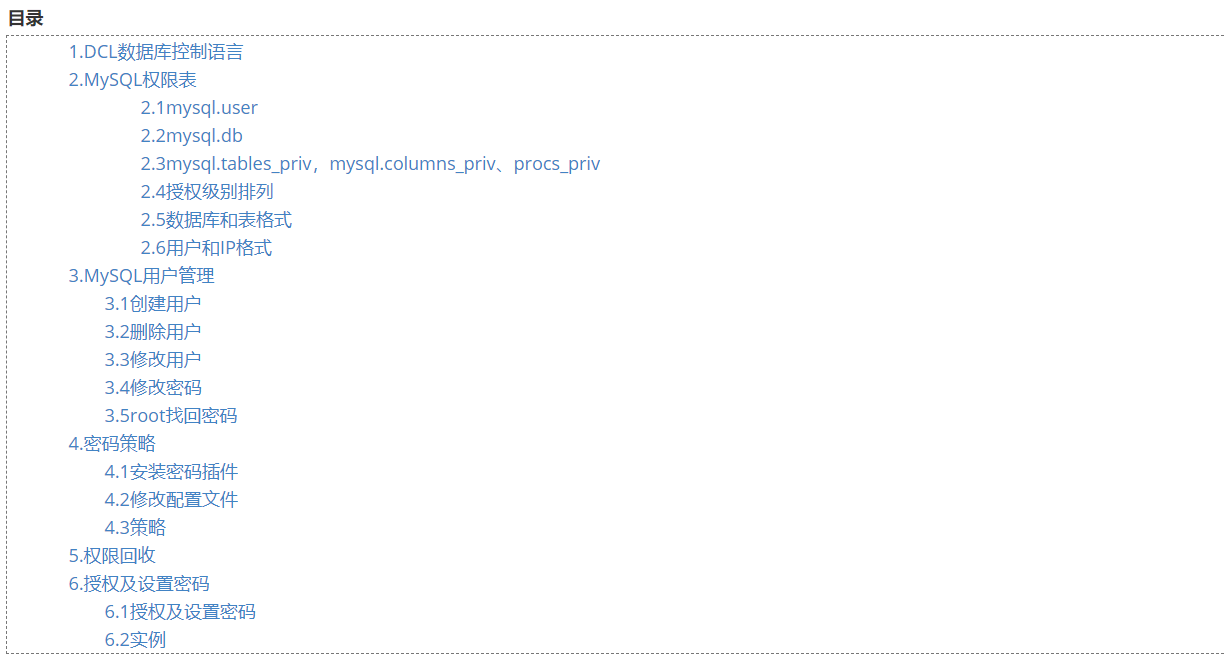This screenshot has height=662, width=1225.
Task: Open 2.6用户和IP格式 section
Action: [206, 248]
